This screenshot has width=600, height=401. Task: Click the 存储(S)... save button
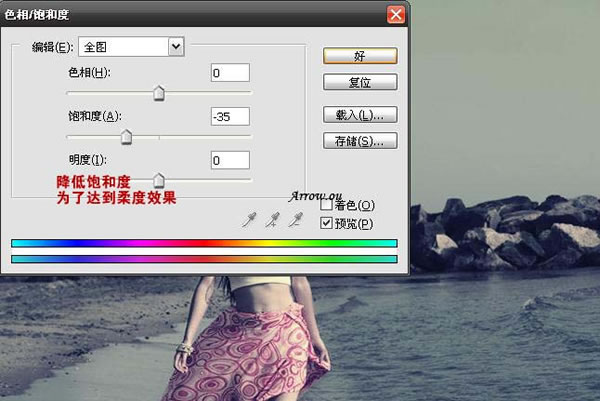[x=360, y=141]
